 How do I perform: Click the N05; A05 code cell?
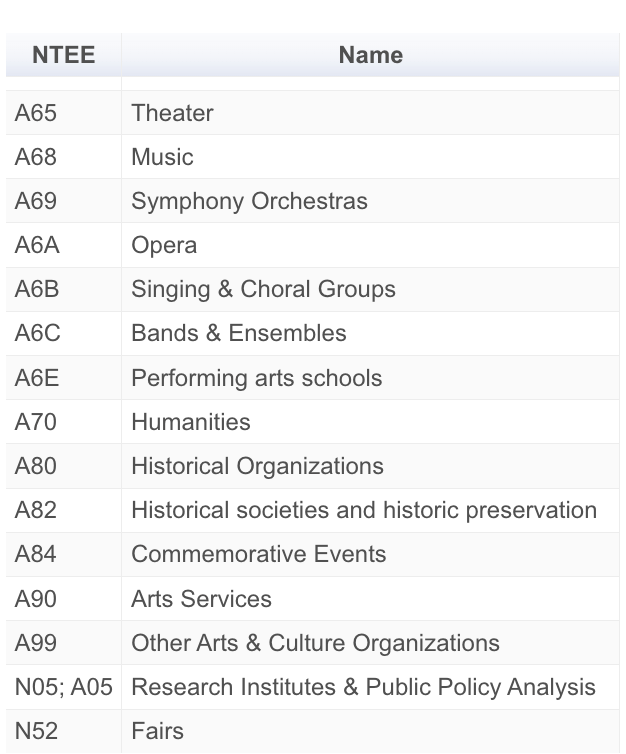click(x=63, y=687)
